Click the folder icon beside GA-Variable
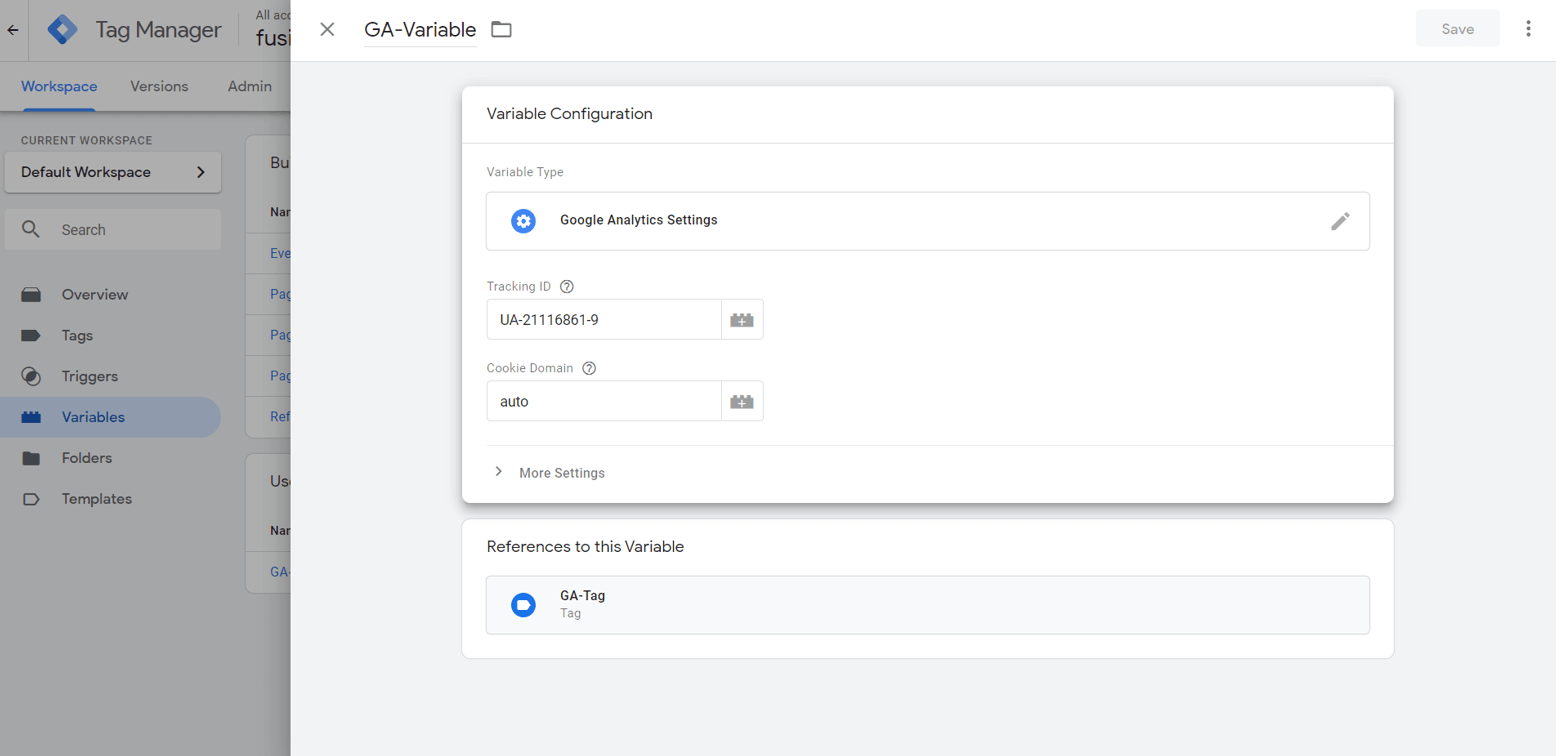1556x756 pixels. 501,30
